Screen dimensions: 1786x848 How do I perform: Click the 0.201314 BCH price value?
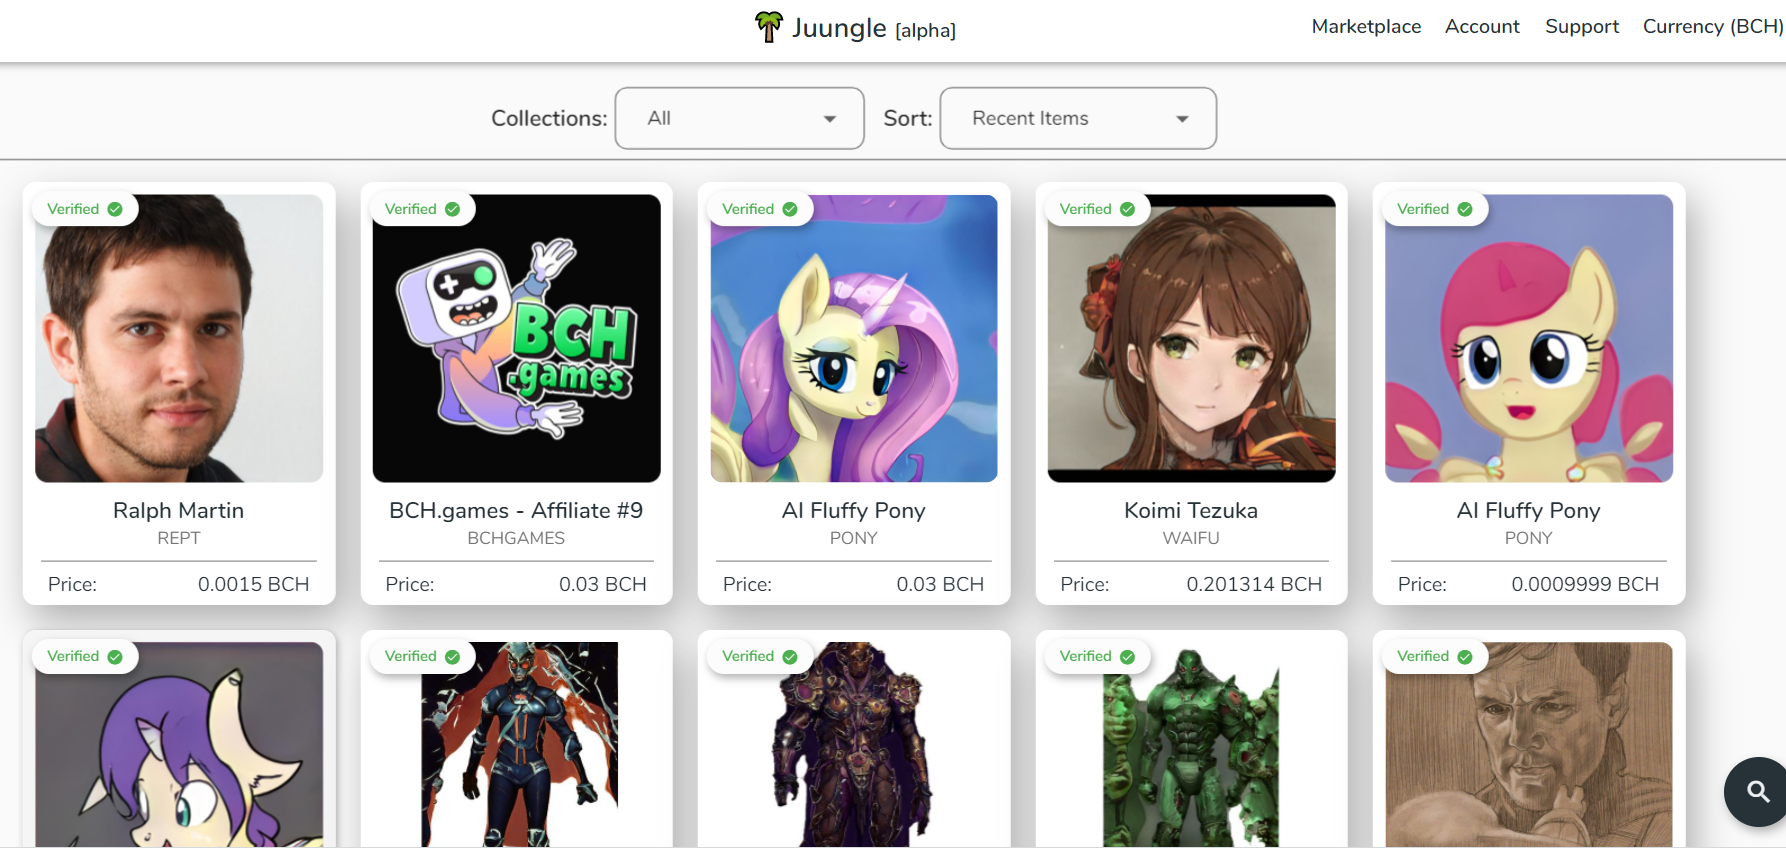(1254, 584)
